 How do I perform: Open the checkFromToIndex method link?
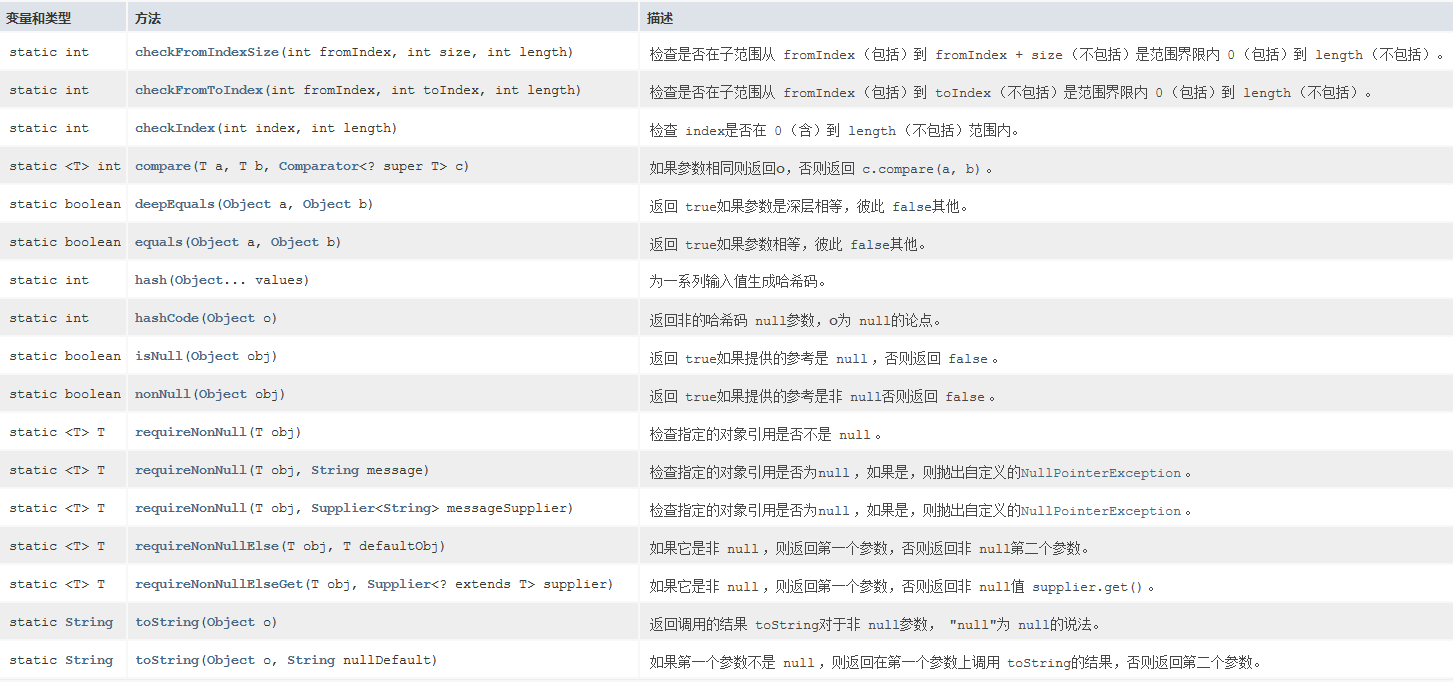click(197, 90)
